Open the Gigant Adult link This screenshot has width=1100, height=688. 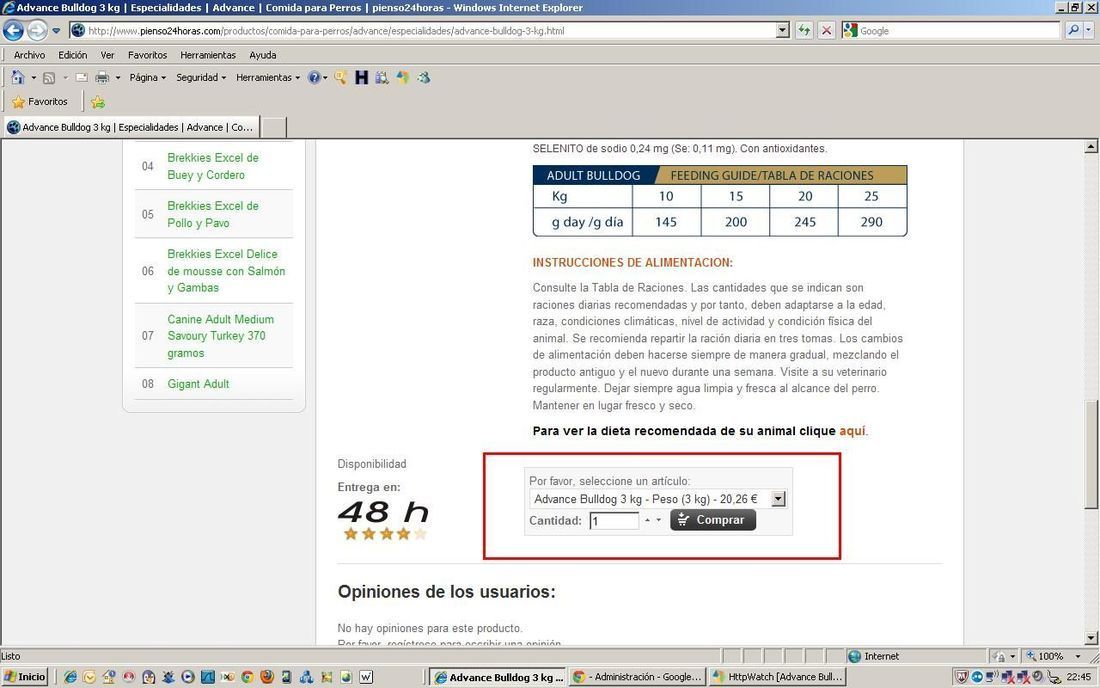[x=198, y=384]
